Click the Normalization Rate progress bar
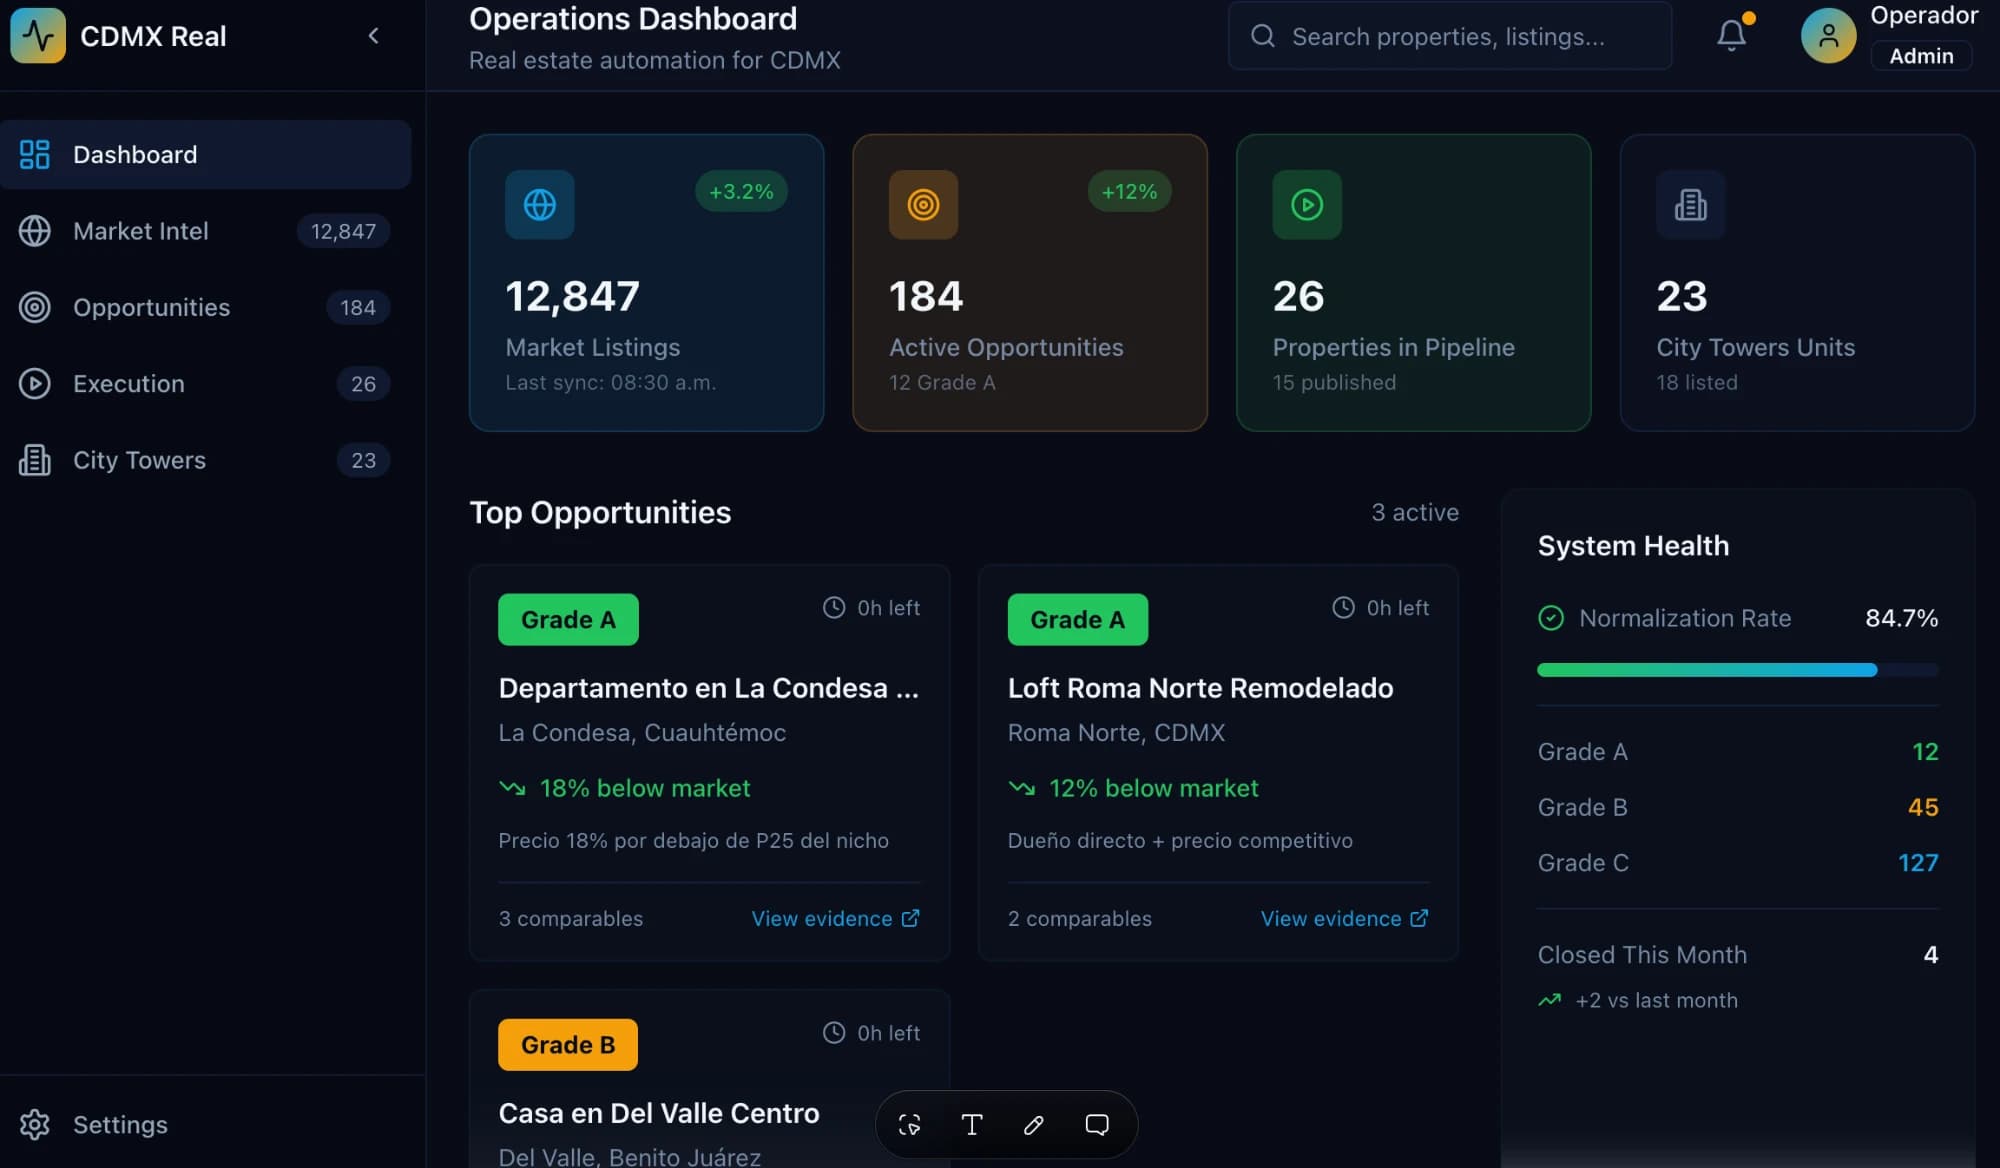Viewport: 2000px width, 1168px height. pos(1737,670)
